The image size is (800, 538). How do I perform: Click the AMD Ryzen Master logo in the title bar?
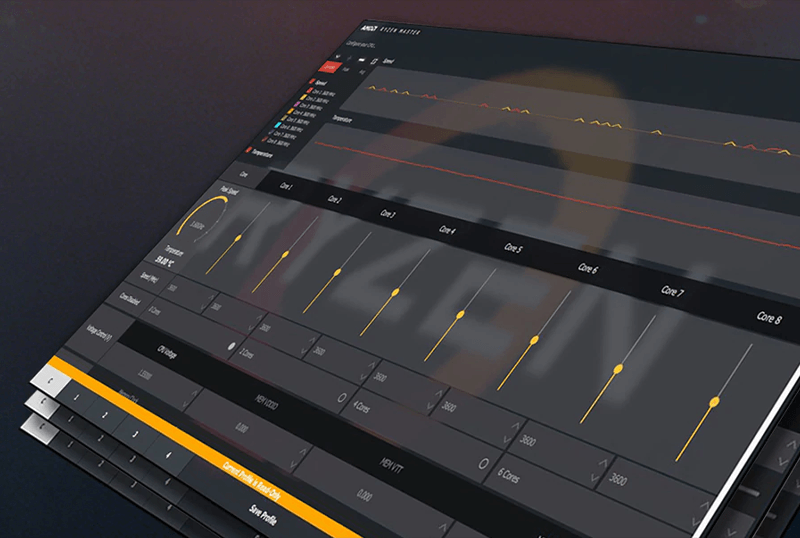tap(391, 30)
